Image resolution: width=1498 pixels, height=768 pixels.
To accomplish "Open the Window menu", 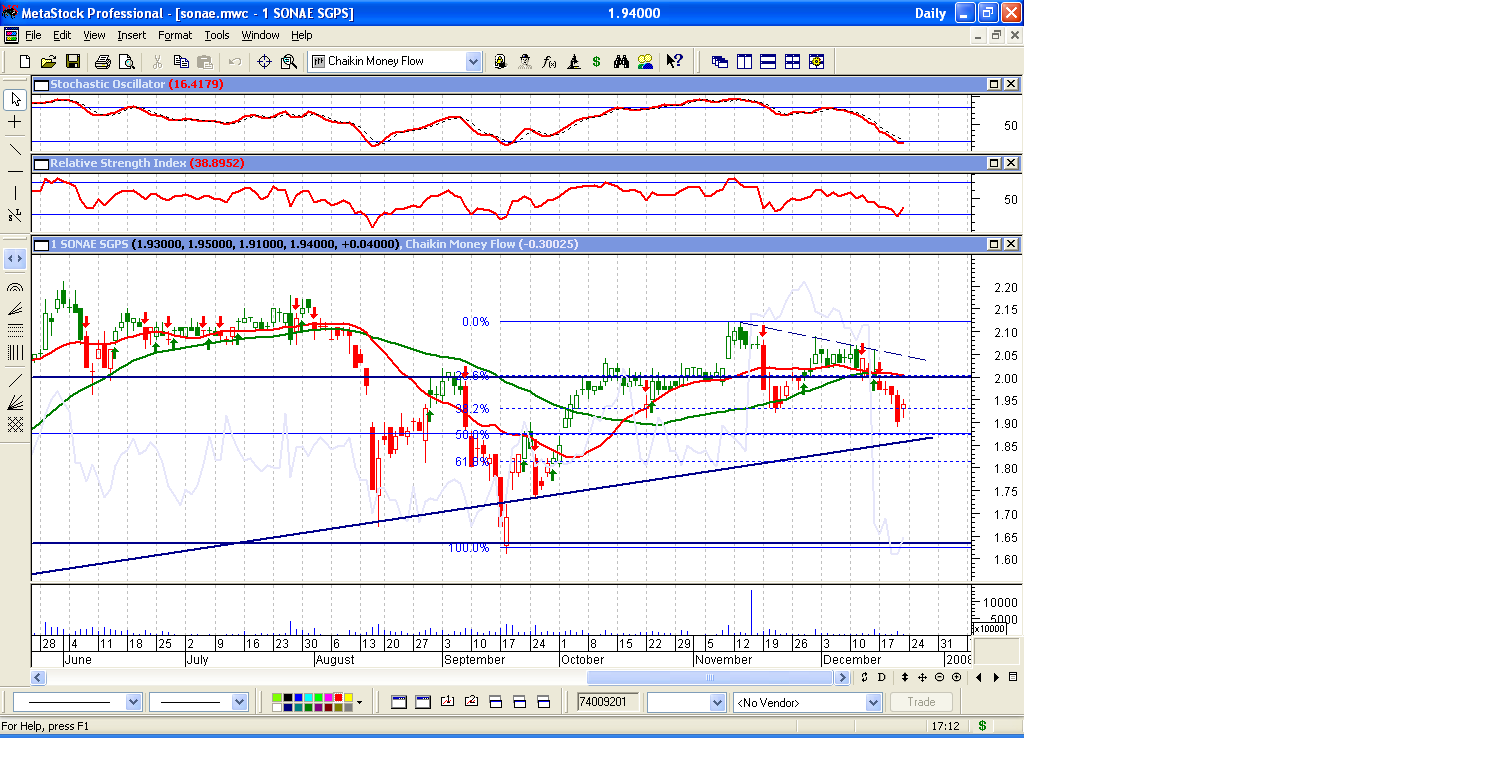I will pos(261,35).
